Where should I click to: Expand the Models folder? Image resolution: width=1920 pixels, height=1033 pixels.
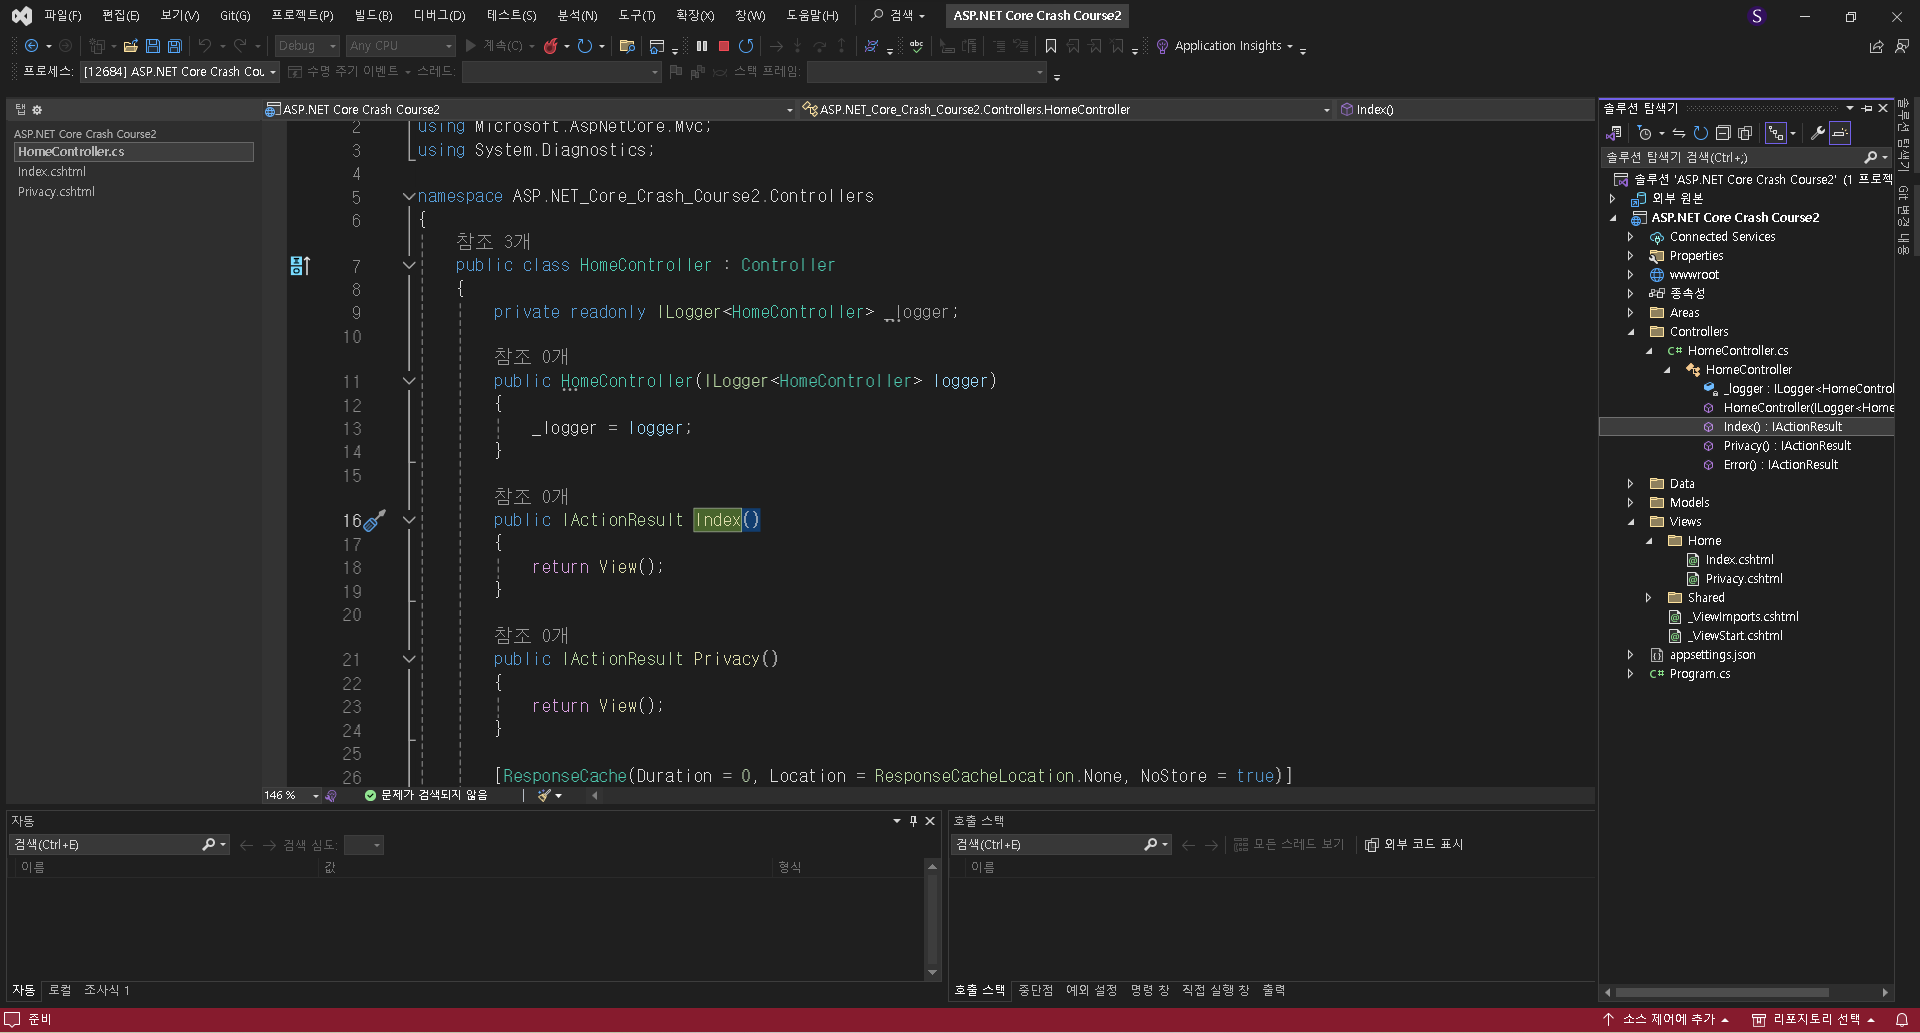pyautogui.click(x=1631, y=503)
